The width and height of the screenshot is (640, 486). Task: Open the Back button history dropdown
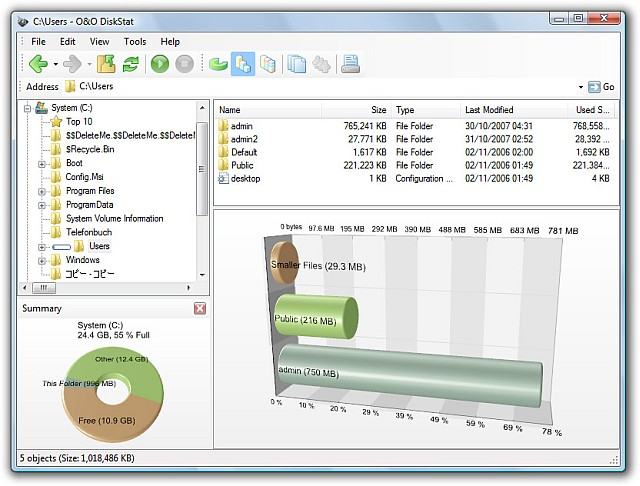tap(55, 65)
